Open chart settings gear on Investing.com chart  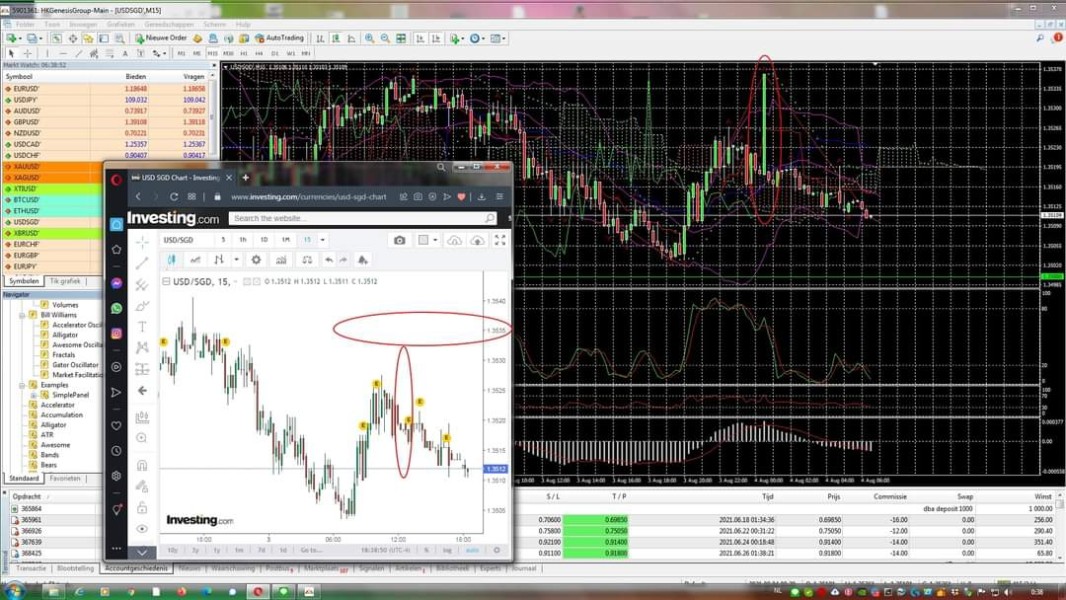(256, 260)
